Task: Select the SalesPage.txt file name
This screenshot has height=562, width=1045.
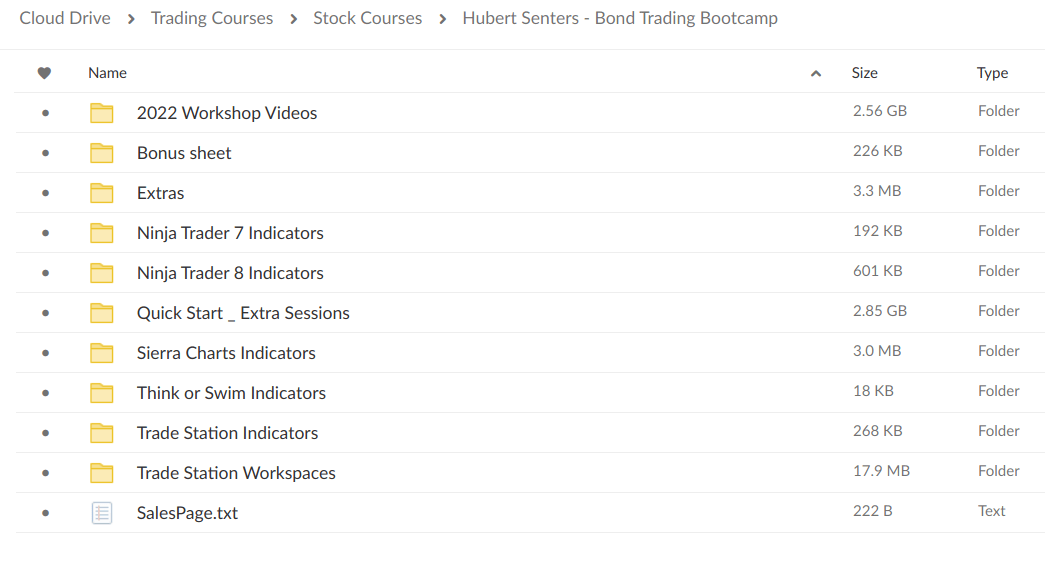Action: tap(187, 513)
